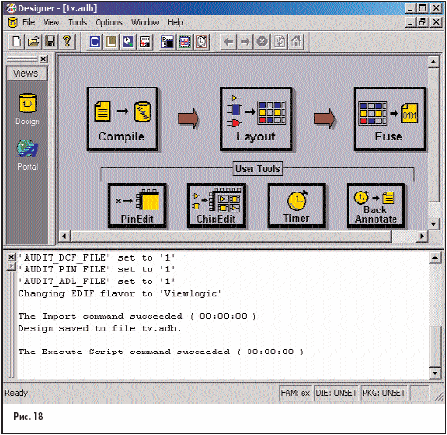
Task: Open the File menu
Action: (x=28, y=22)
